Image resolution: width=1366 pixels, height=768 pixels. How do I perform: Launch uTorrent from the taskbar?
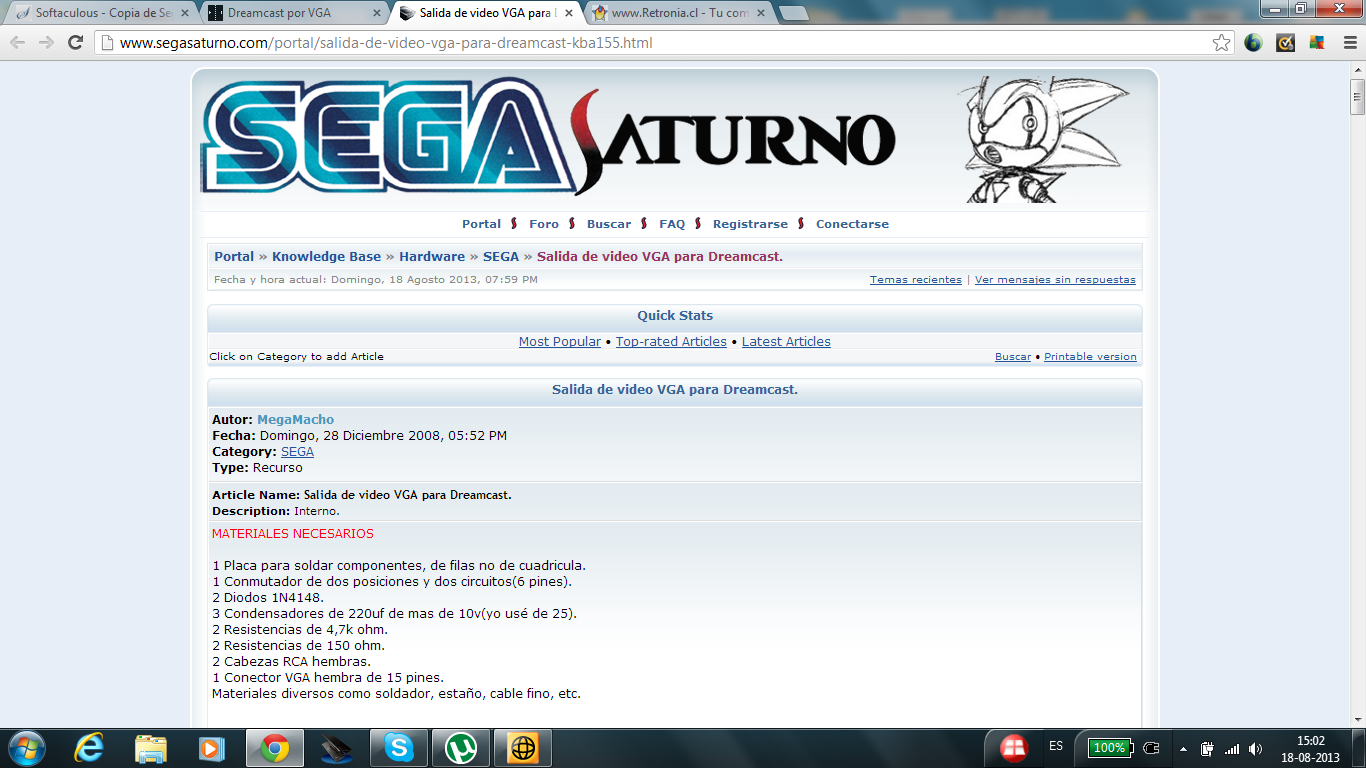[x=461, y=748]
